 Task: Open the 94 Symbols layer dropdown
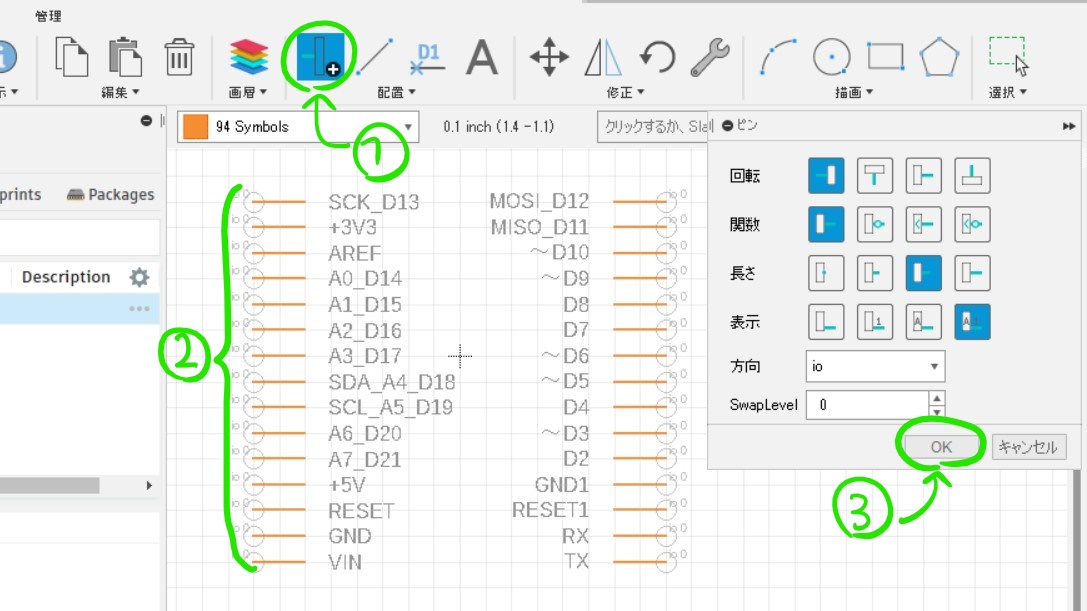(x=298, y=127)
